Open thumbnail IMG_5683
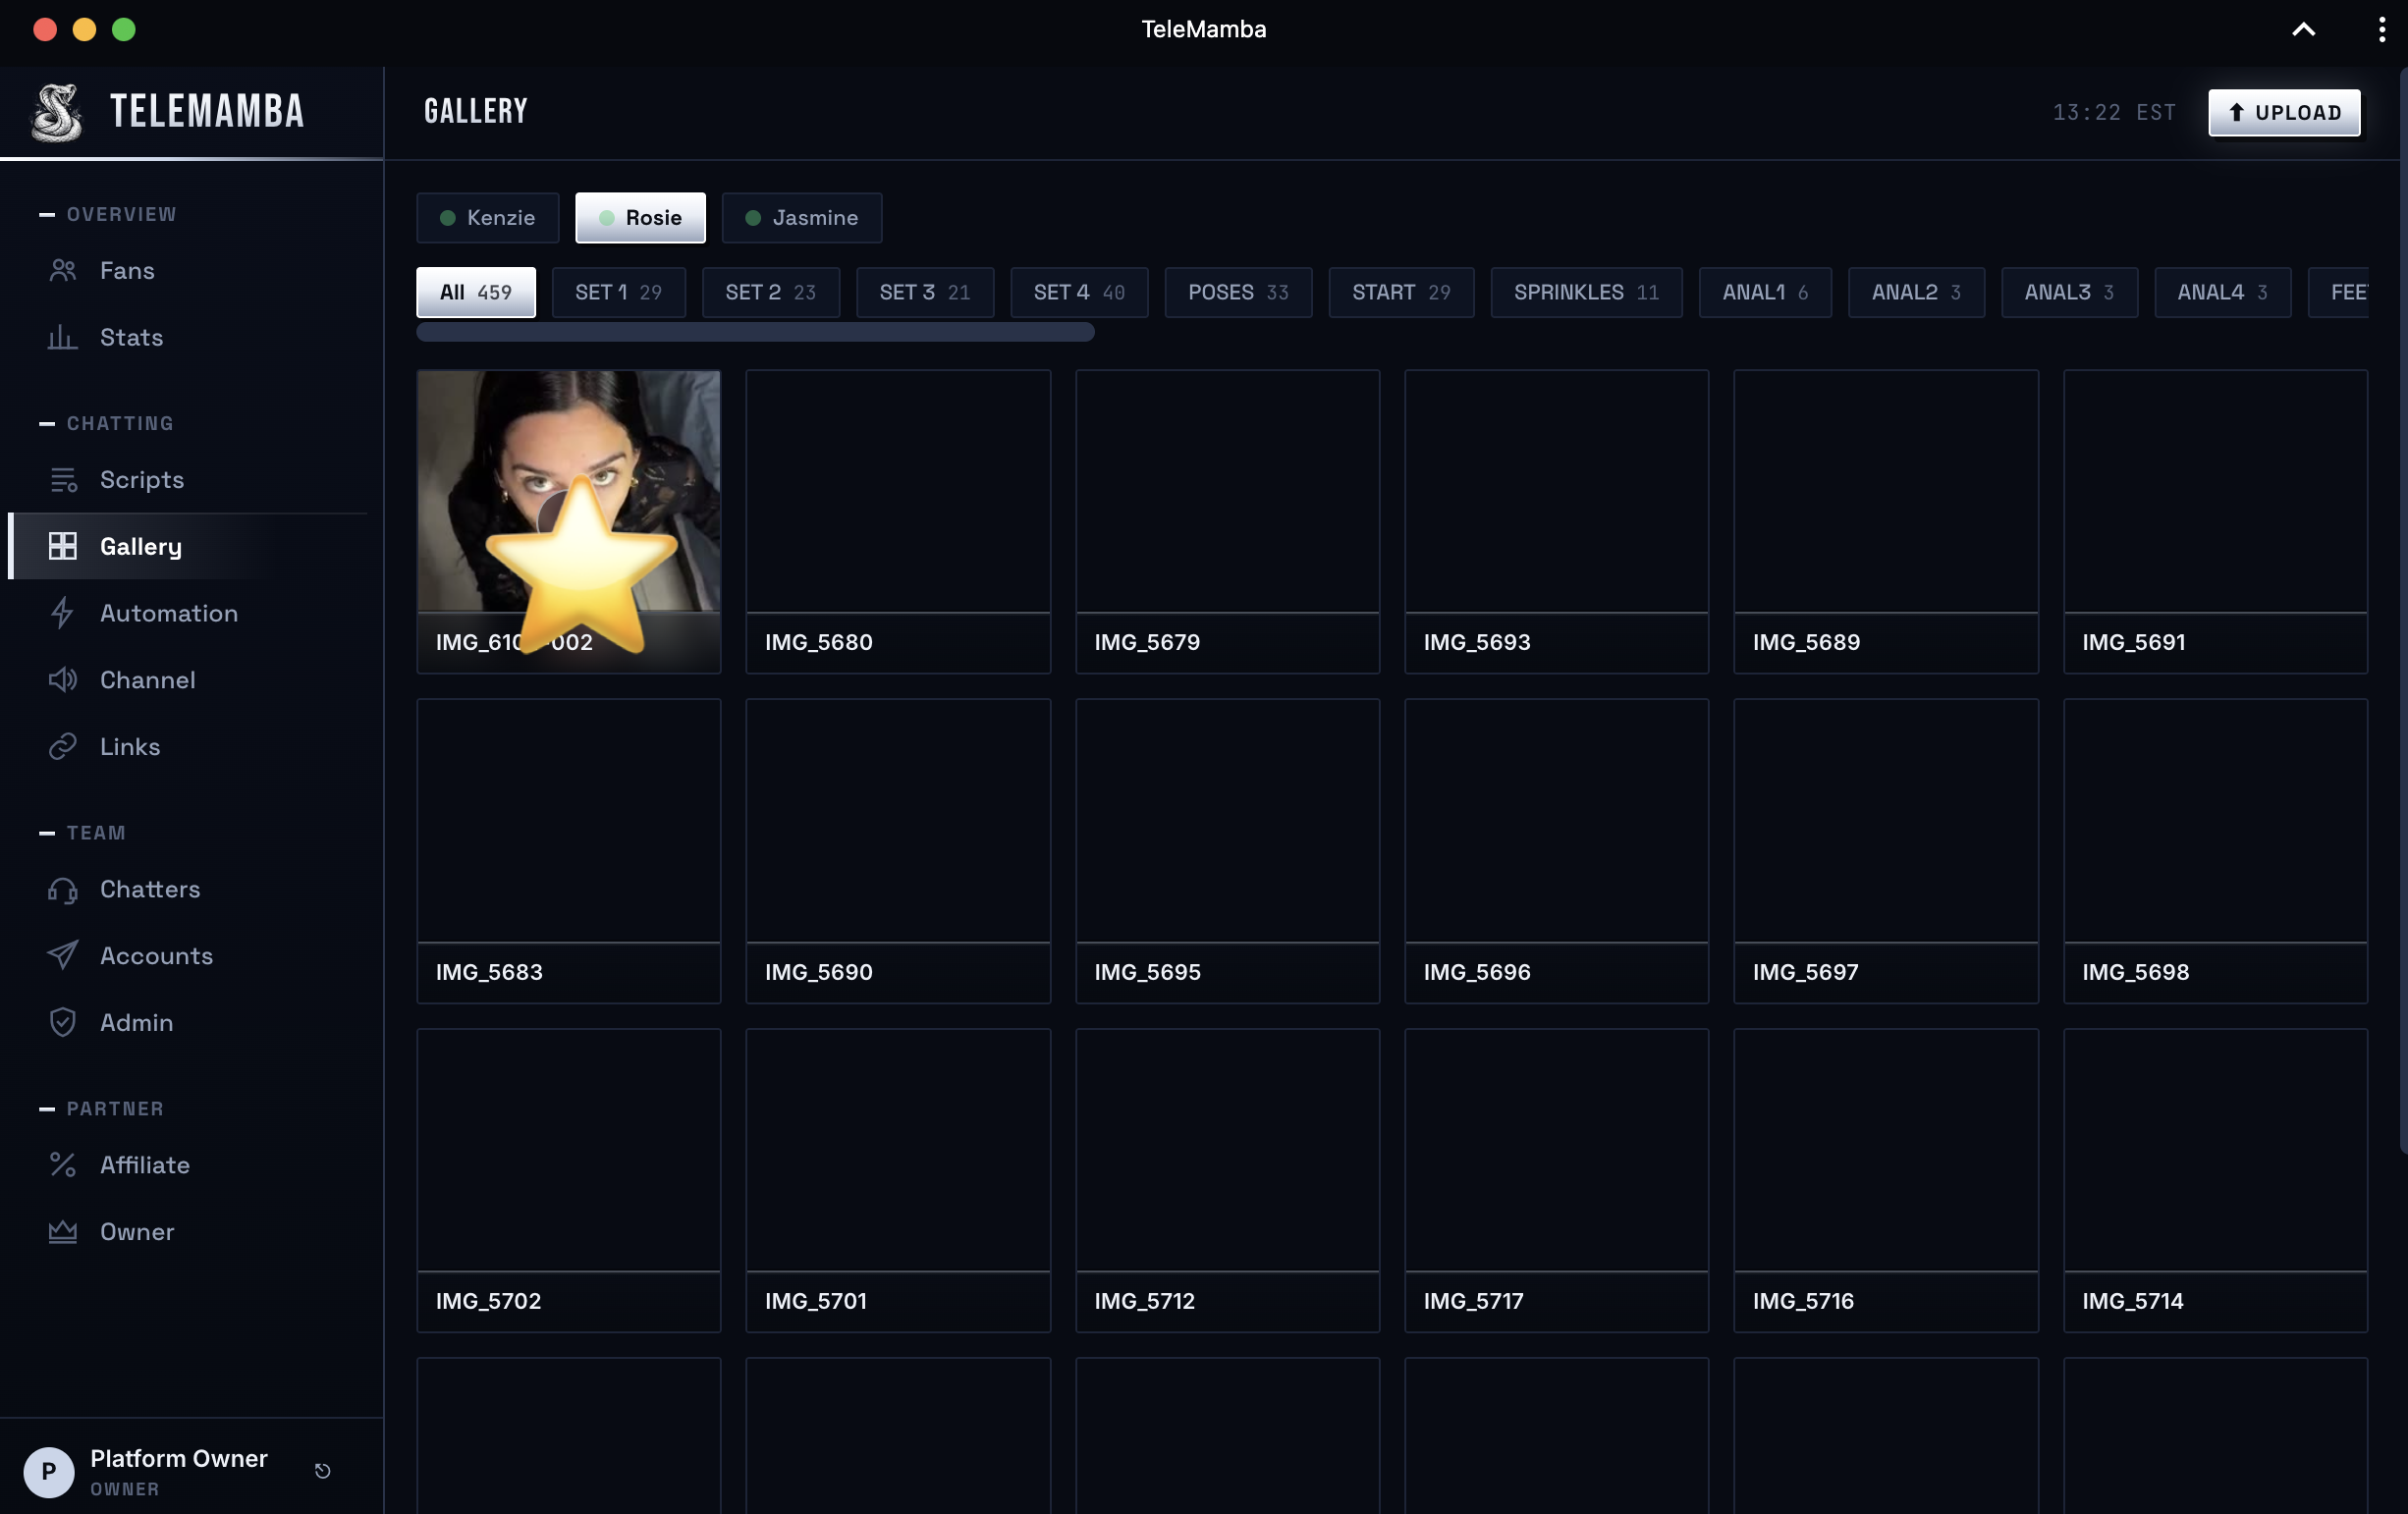This screenshot has height=1514, width=2408. click(x=569, y=852)
